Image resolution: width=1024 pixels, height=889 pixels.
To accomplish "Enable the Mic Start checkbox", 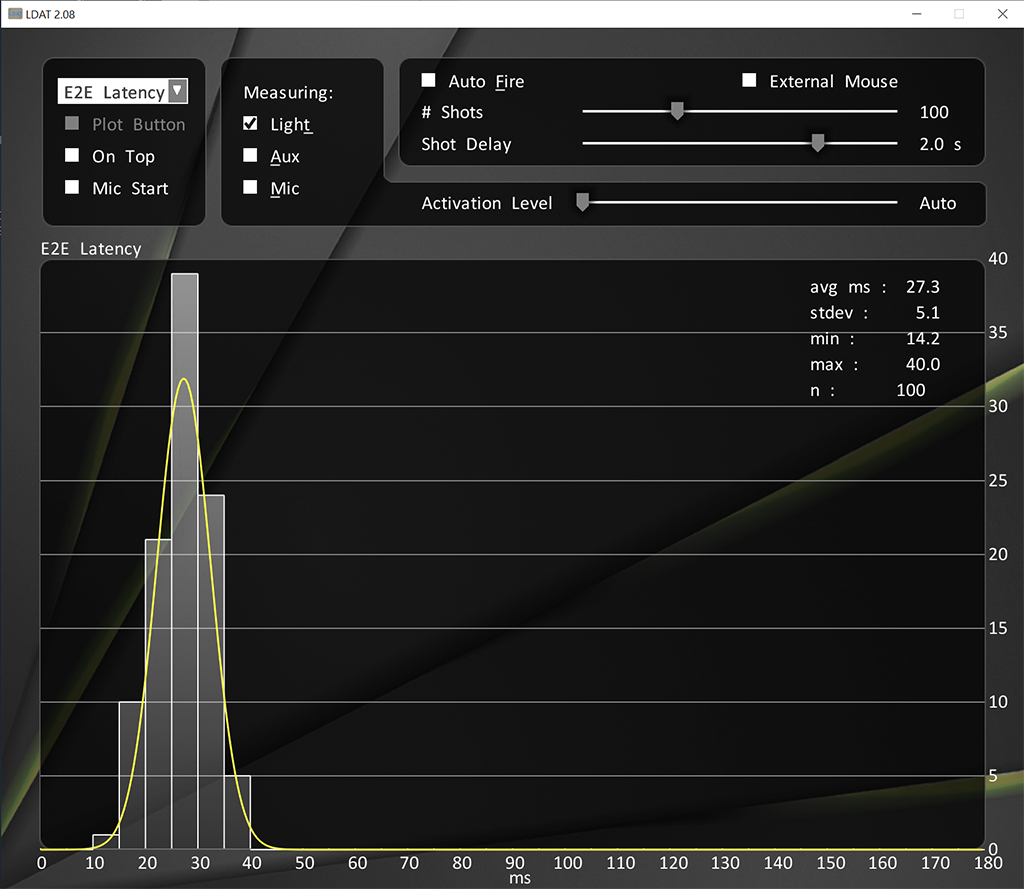I will click(72, 187).
